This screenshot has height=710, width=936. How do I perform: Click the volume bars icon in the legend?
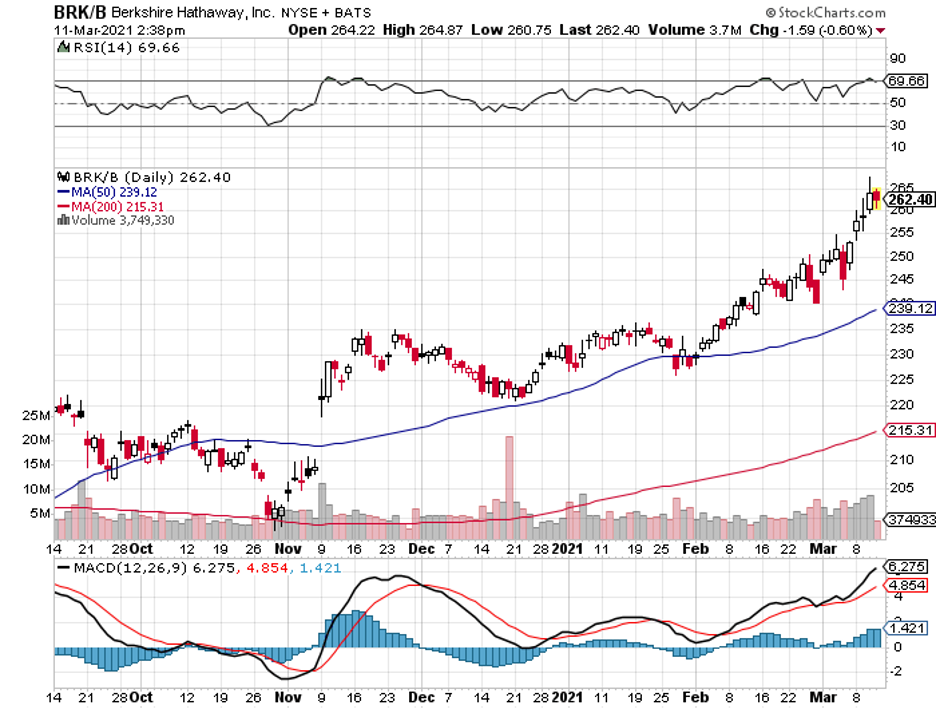click(x=63, y=220)
